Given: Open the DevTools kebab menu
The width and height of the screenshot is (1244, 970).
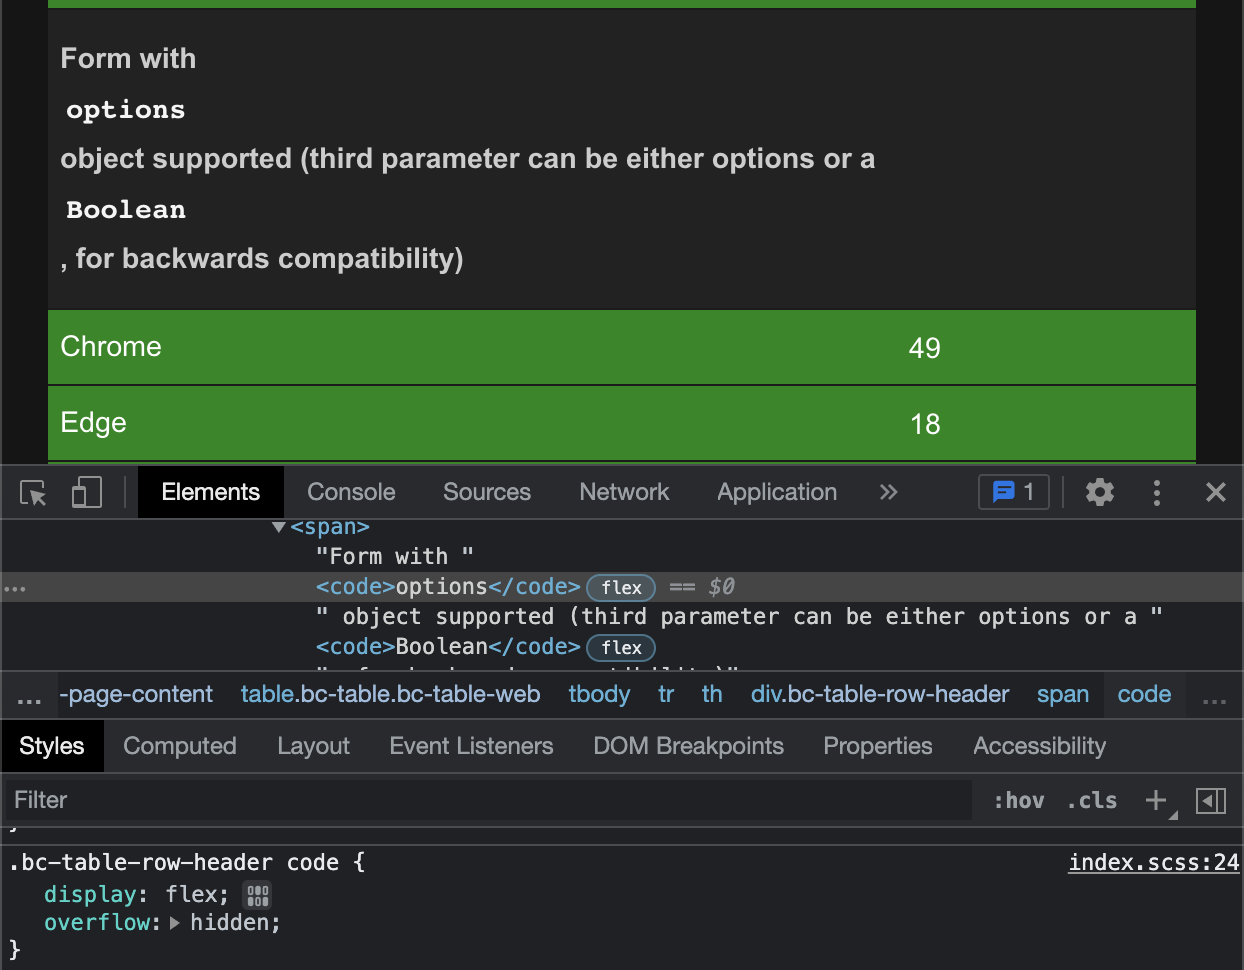Looking at the screenshot, I should click(x=1157, y=492).
